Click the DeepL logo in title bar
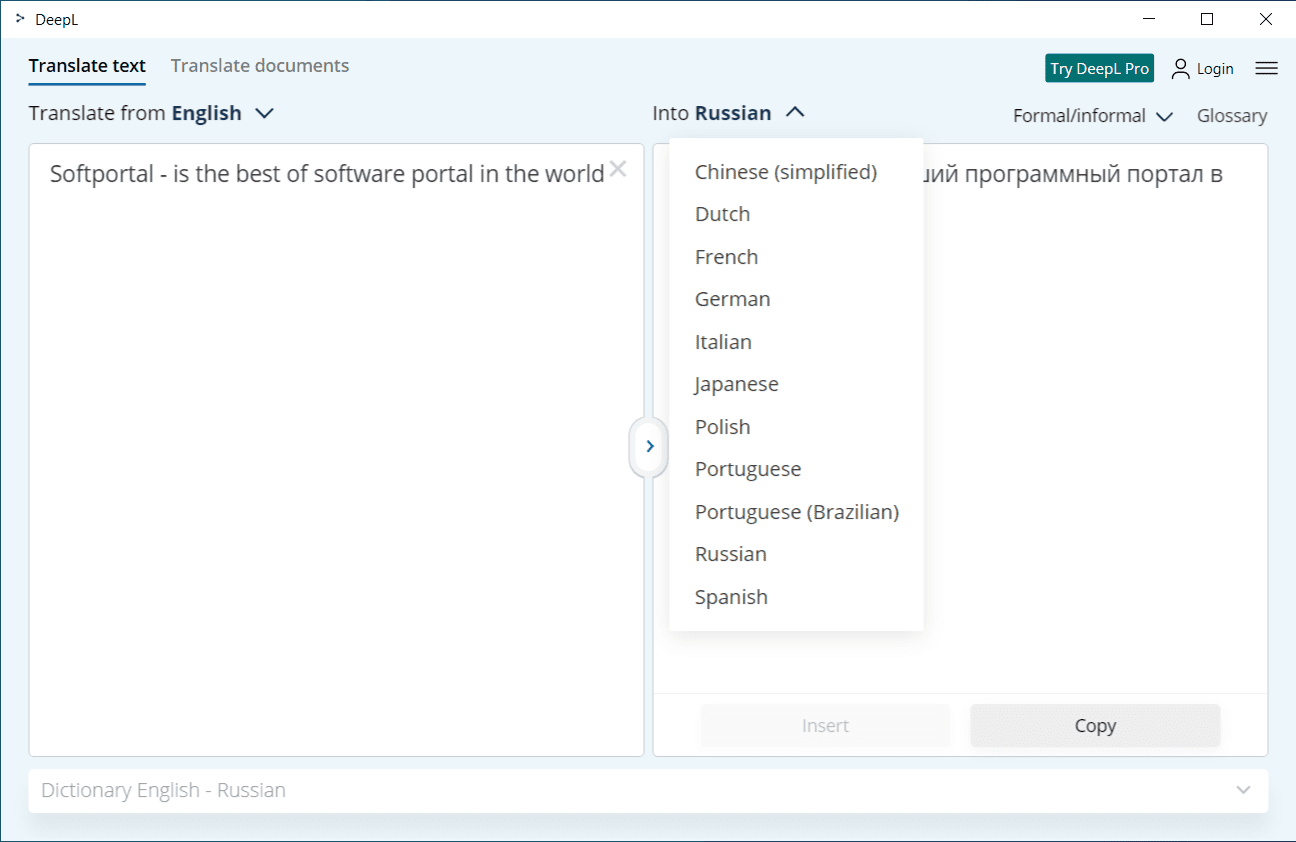The image size is (1296, 842). [x=20, y=19]
